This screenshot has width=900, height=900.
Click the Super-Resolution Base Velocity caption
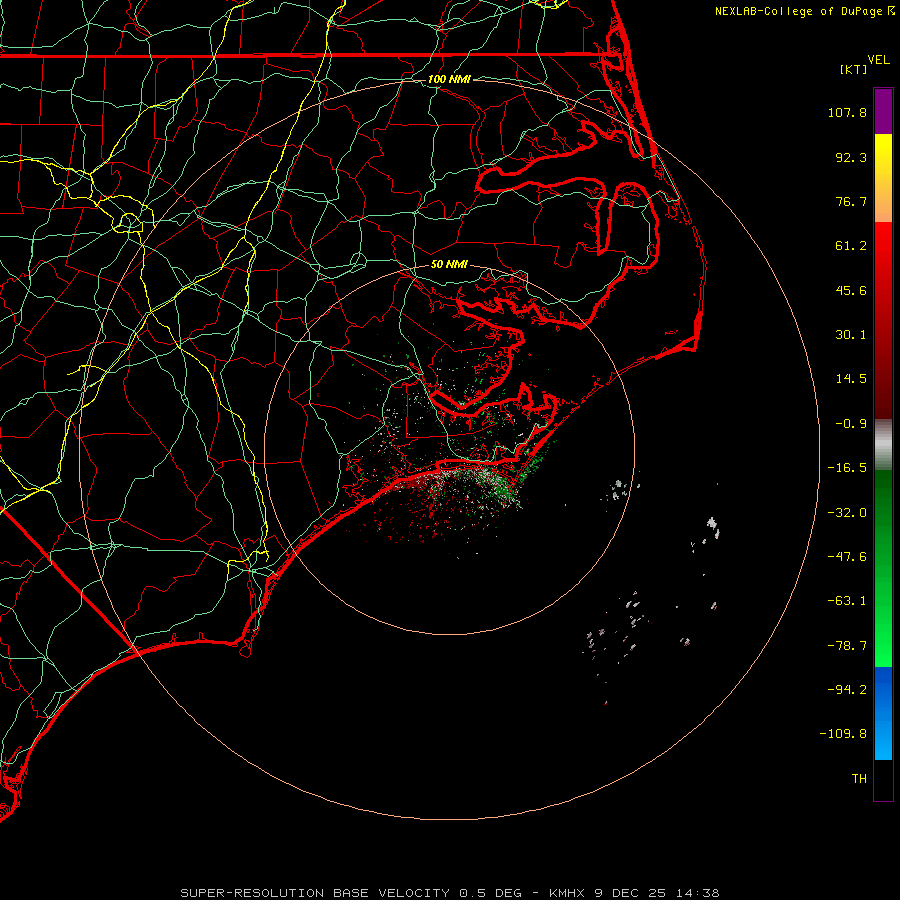tap(449, 893)
